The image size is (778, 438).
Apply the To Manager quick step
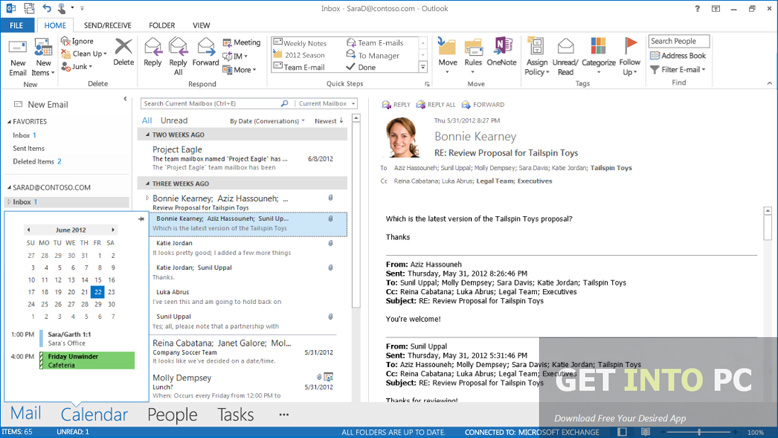[x=373, y=55]
